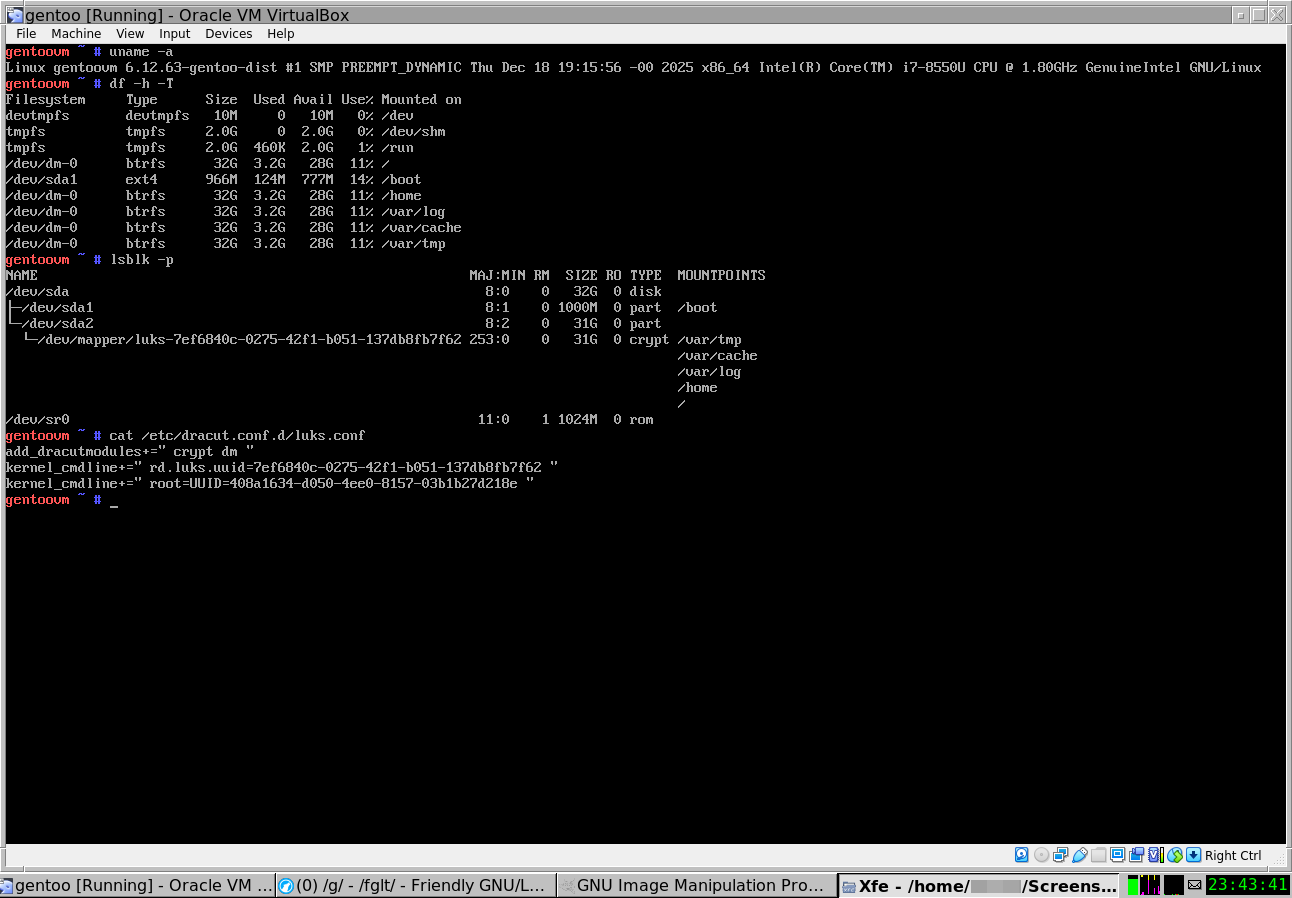Click the USB devices status icon
Screen dimensions: 1292x898
point(1079,855)
